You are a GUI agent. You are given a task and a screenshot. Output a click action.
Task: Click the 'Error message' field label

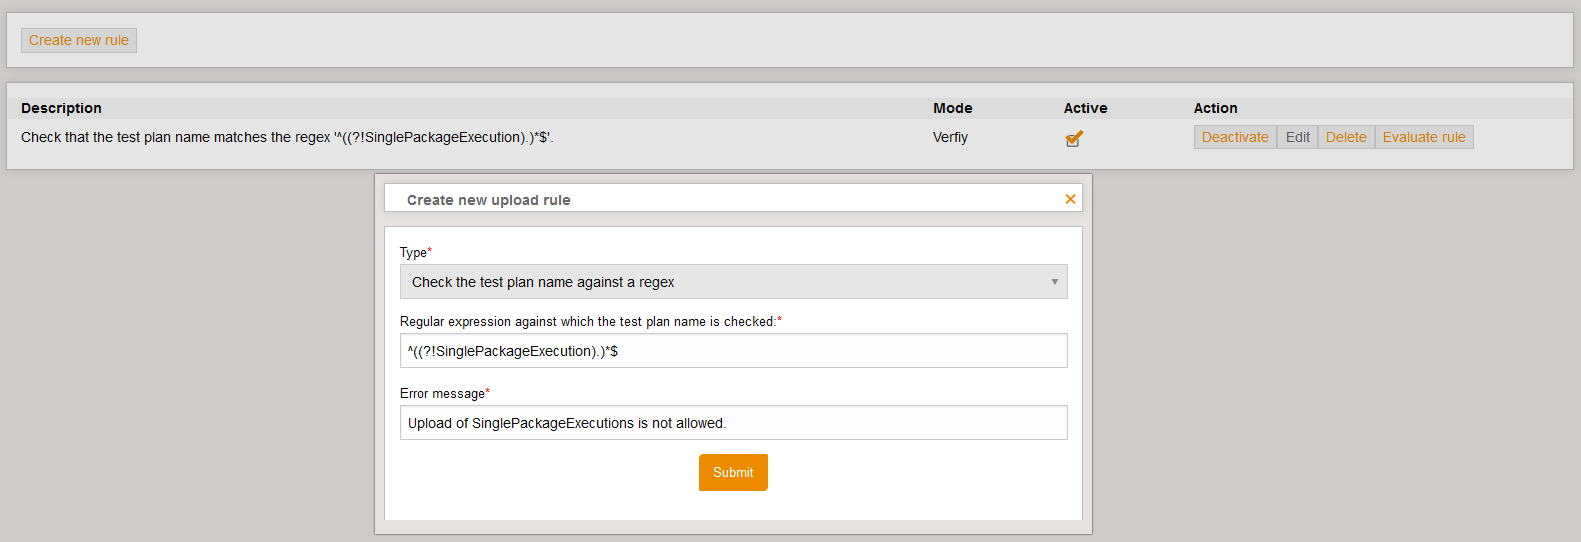click(x=445, y=393)
